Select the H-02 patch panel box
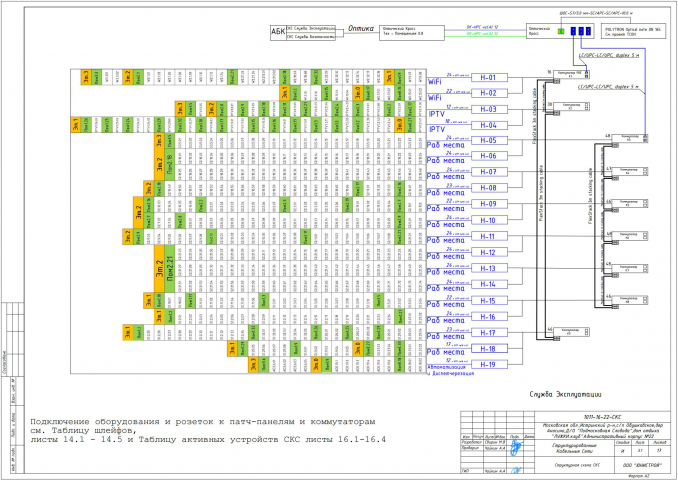The height and width of the screenshot is (480, 678). [x=489, y=93]
